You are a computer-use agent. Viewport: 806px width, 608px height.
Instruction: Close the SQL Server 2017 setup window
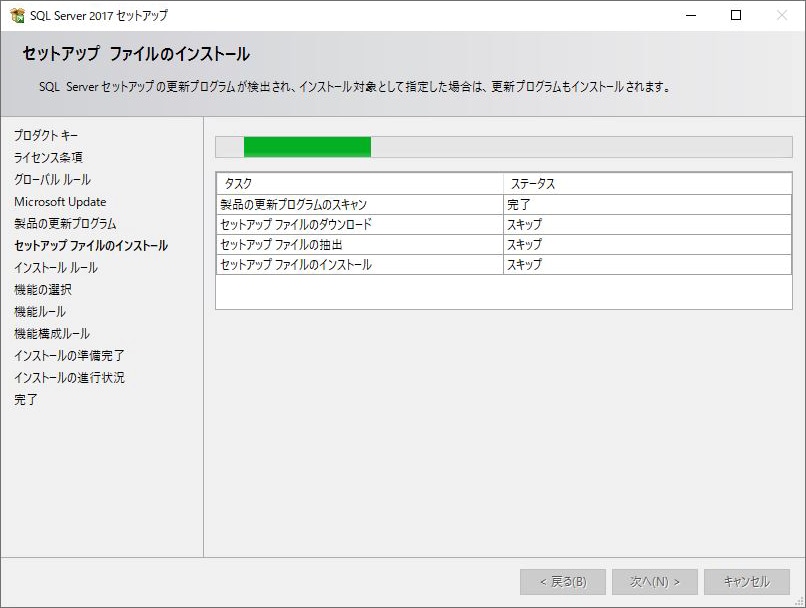[x=781, y=15]
